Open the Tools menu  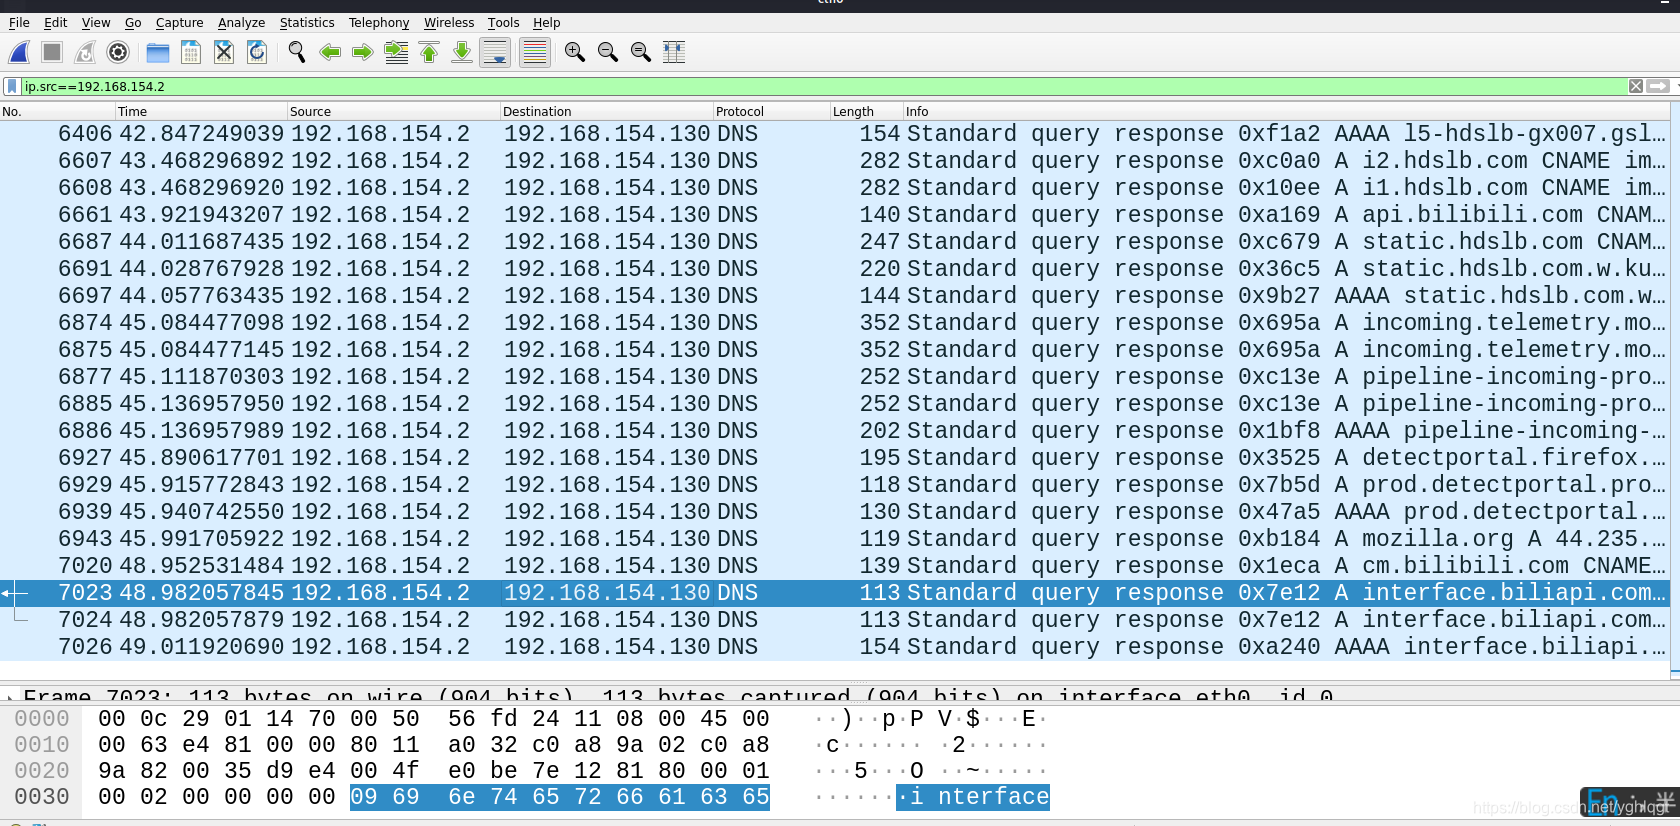[504, 22]
